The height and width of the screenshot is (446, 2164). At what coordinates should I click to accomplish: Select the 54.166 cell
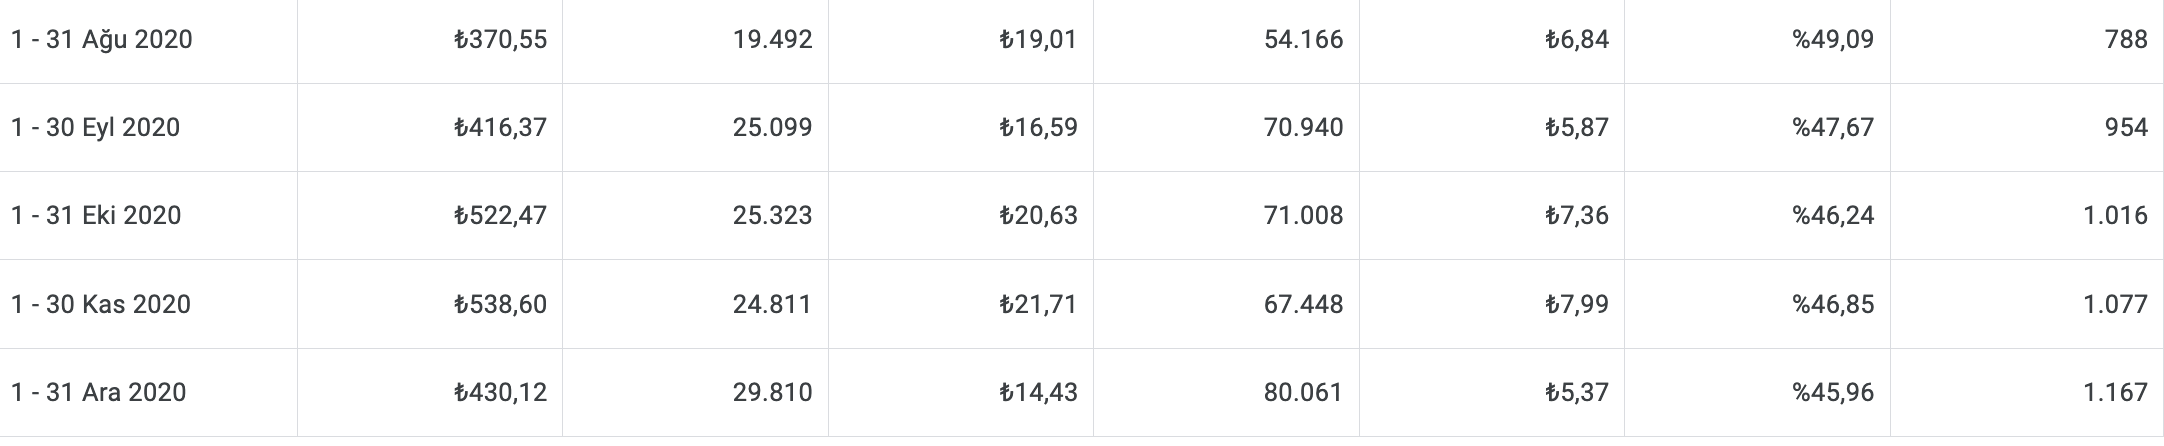click(x=1227, y=40)
